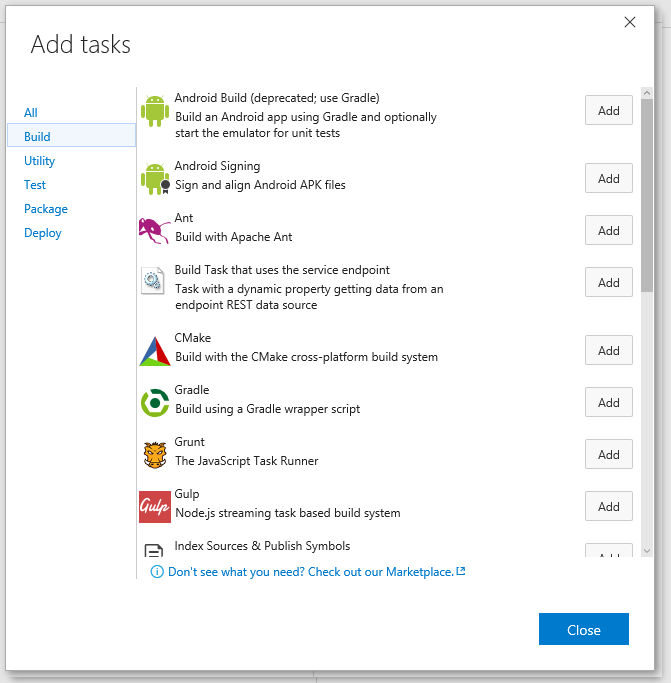Add the Gulp task
The height and width of the screenshot is (683, 671).
tap(609, 507)
